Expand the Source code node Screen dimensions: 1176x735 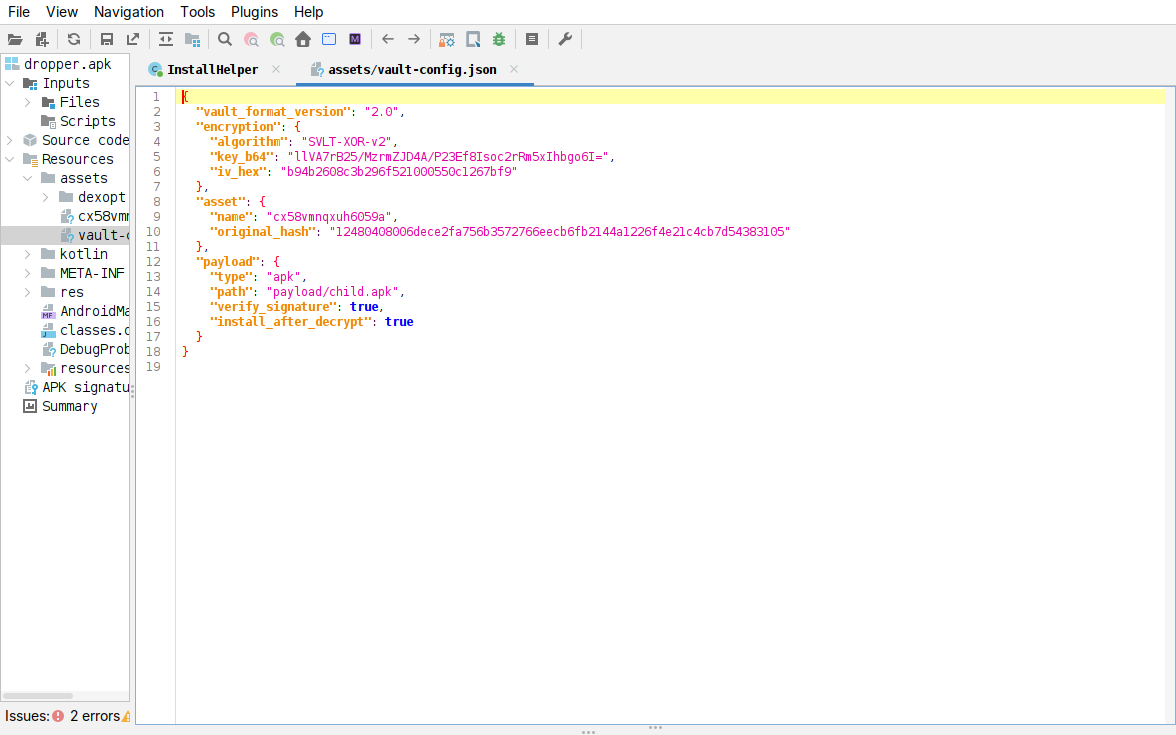10,140
